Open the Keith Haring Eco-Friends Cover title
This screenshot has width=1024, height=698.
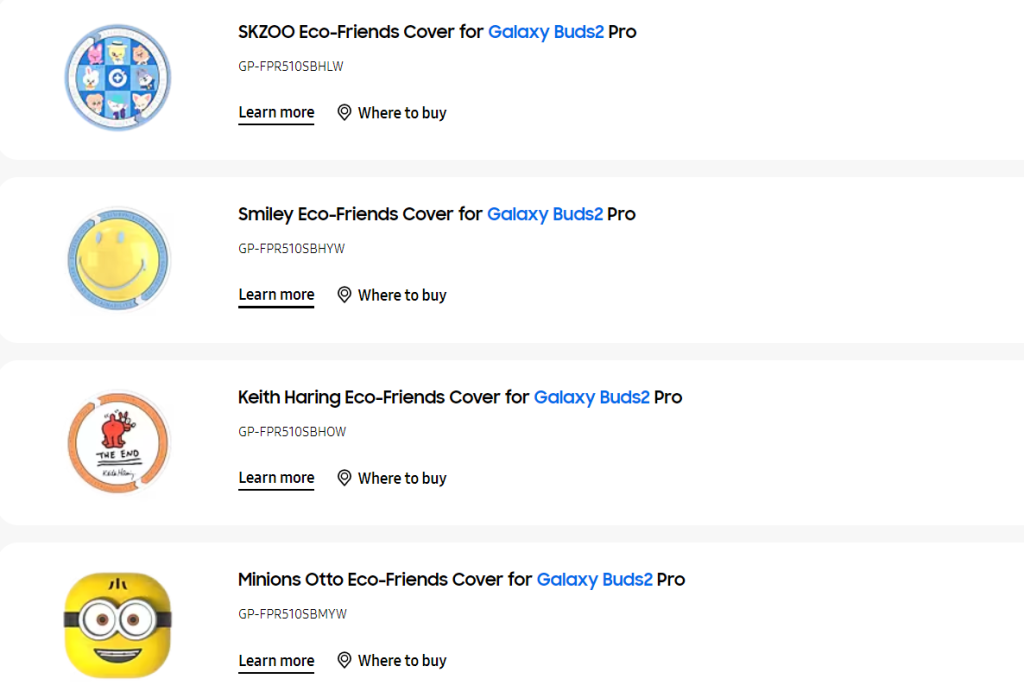tap(460, 397)
